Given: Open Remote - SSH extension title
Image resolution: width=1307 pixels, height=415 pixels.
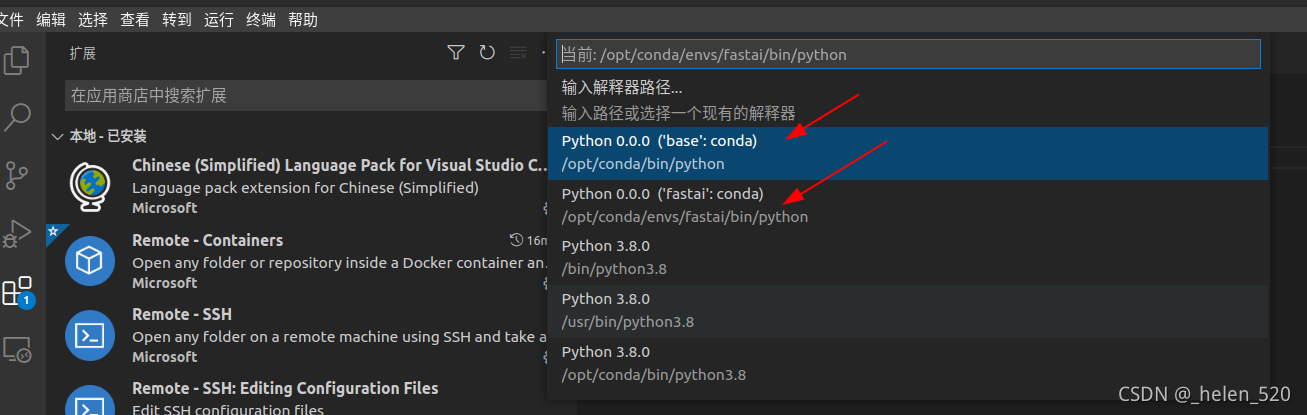Looking at the screenshot, I should point(182,314).
